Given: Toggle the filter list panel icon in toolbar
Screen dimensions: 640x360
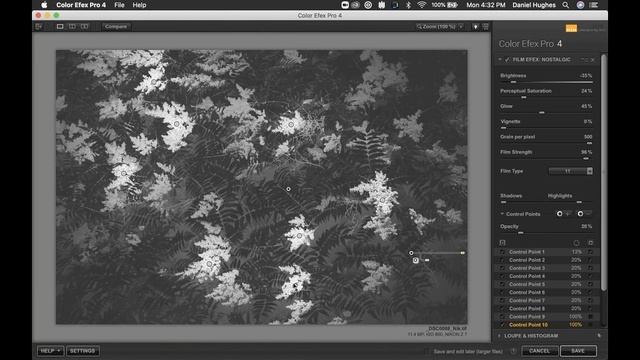Looking at the screenshot, I should [x=39, y=27].
